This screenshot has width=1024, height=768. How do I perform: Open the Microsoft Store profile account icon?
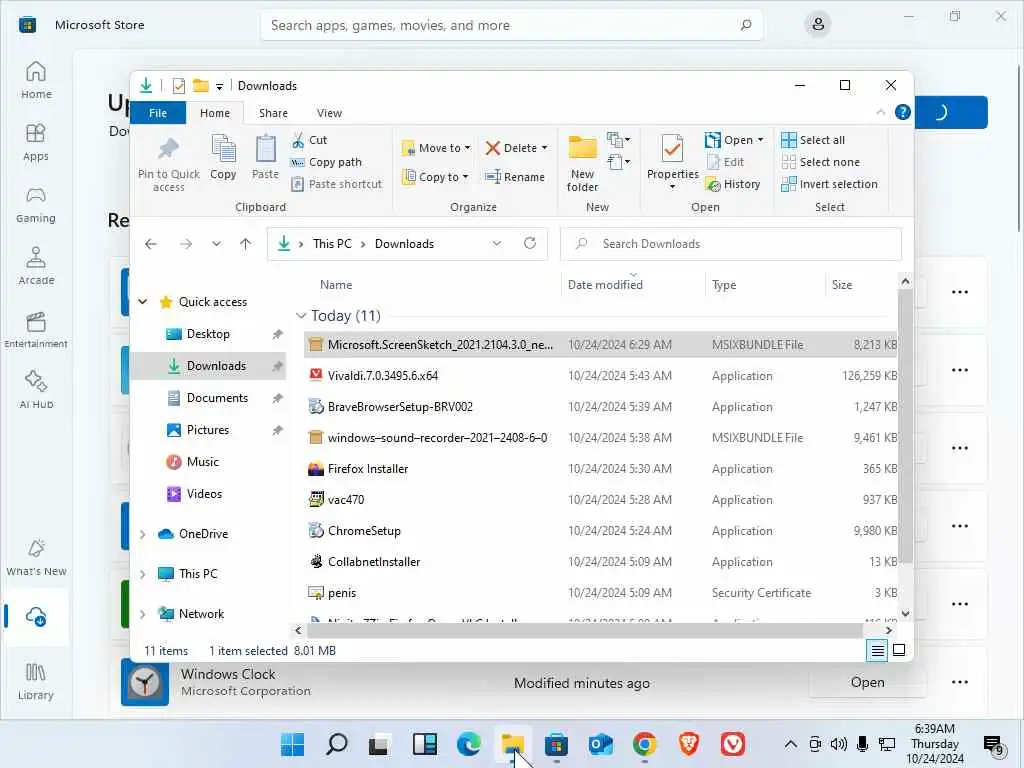pos(818,25)
